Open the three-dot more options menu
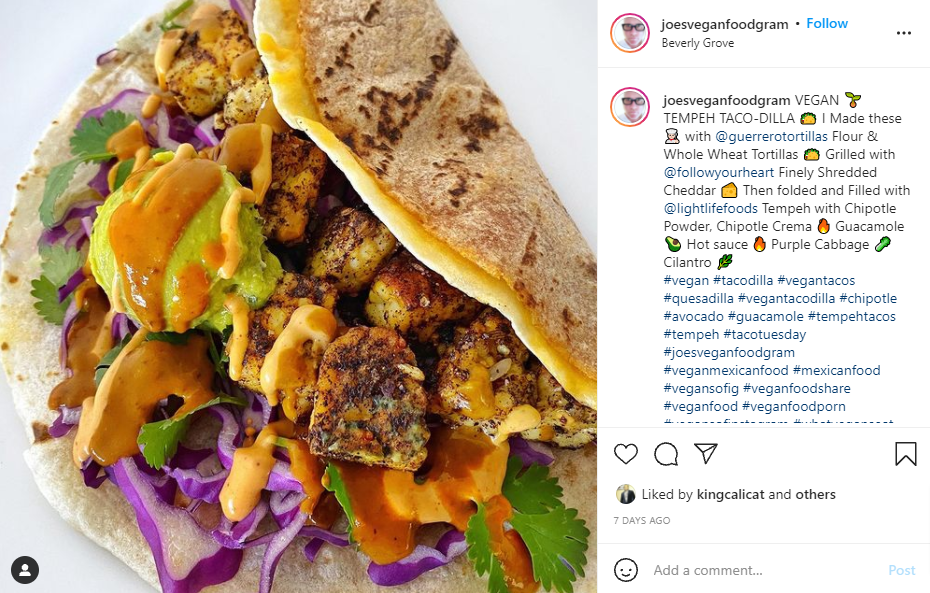The image size is (930, 593). [x=903, y=33]
